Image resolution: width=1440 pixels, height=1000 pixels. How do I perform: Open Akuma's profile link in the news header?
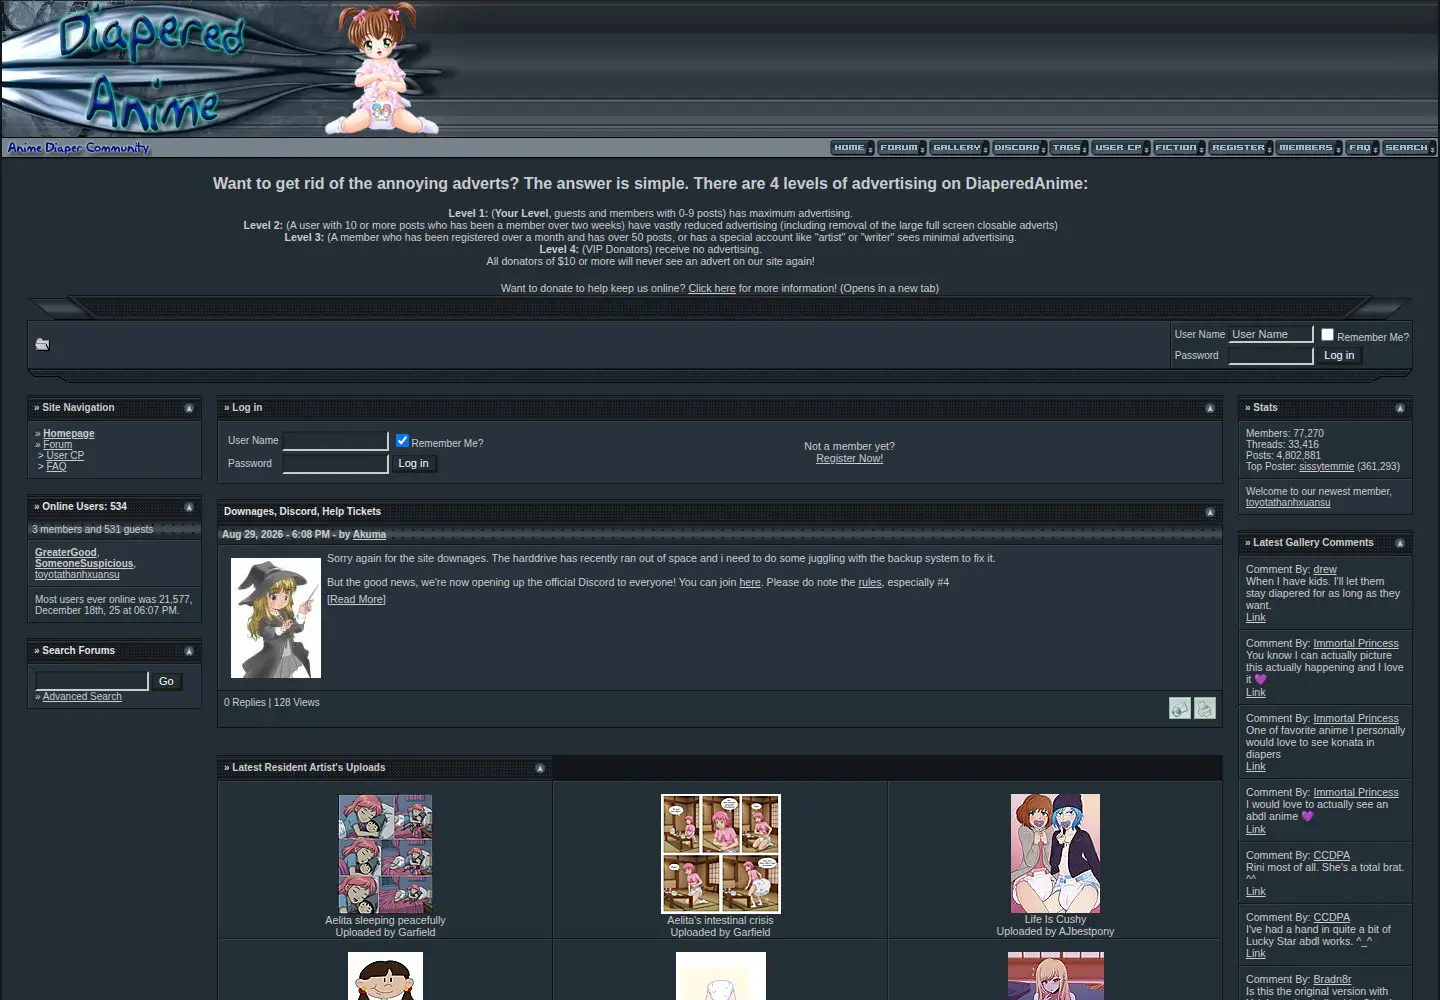pyautogui.click(x=369, y=535)
